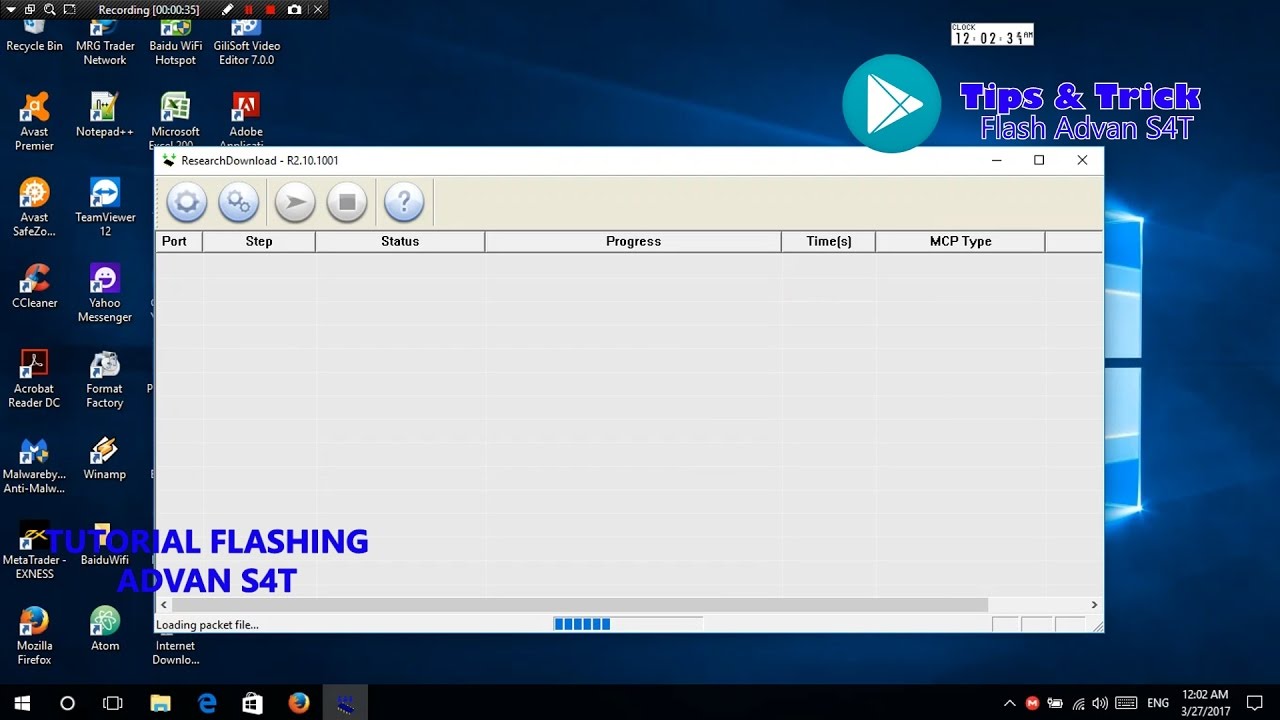
Task: Click the horizontal scrollbar right arrow
Action: (1094, 605)
